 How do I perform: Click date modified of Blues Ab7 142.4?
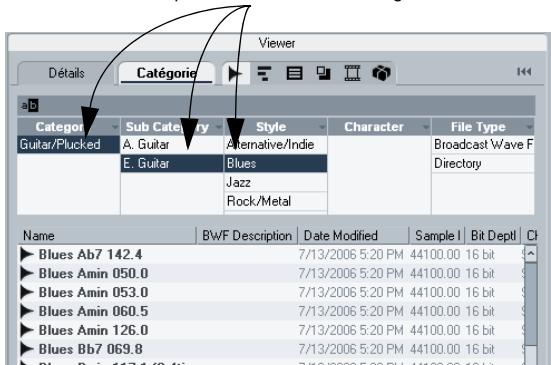tap(351, 254)
